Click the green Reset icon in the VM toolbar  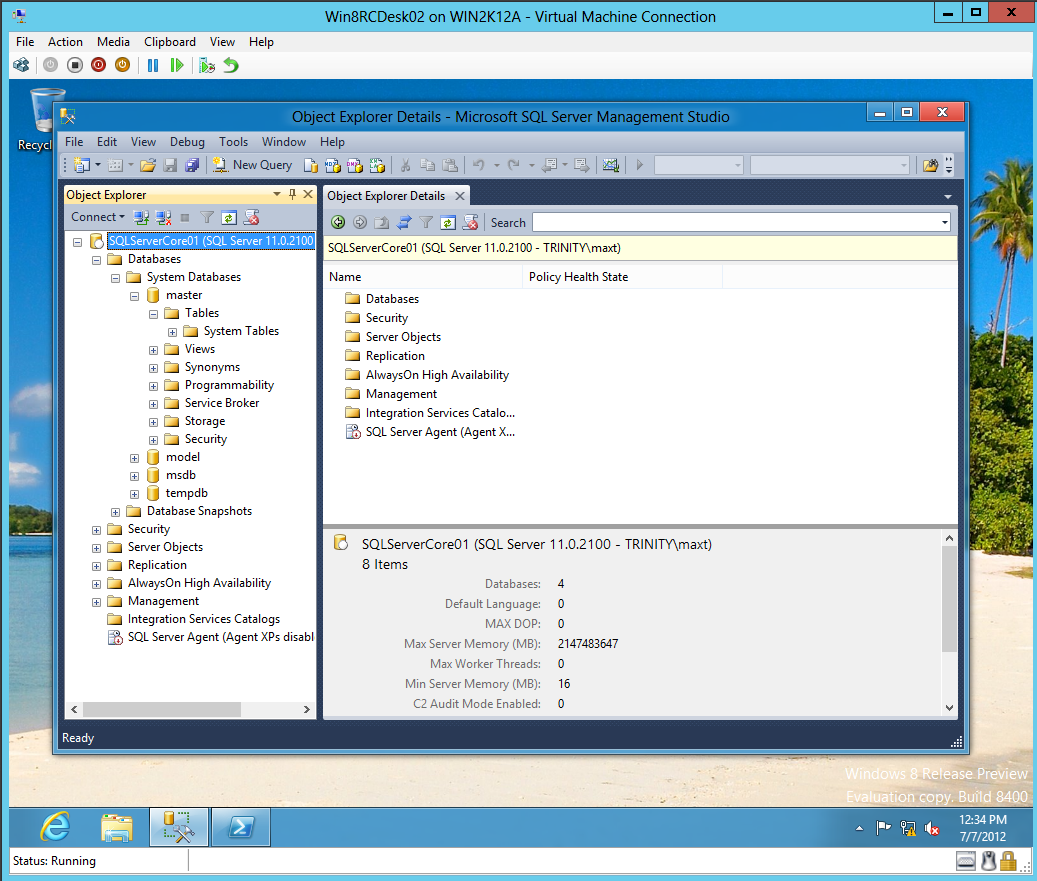[177, 65]
